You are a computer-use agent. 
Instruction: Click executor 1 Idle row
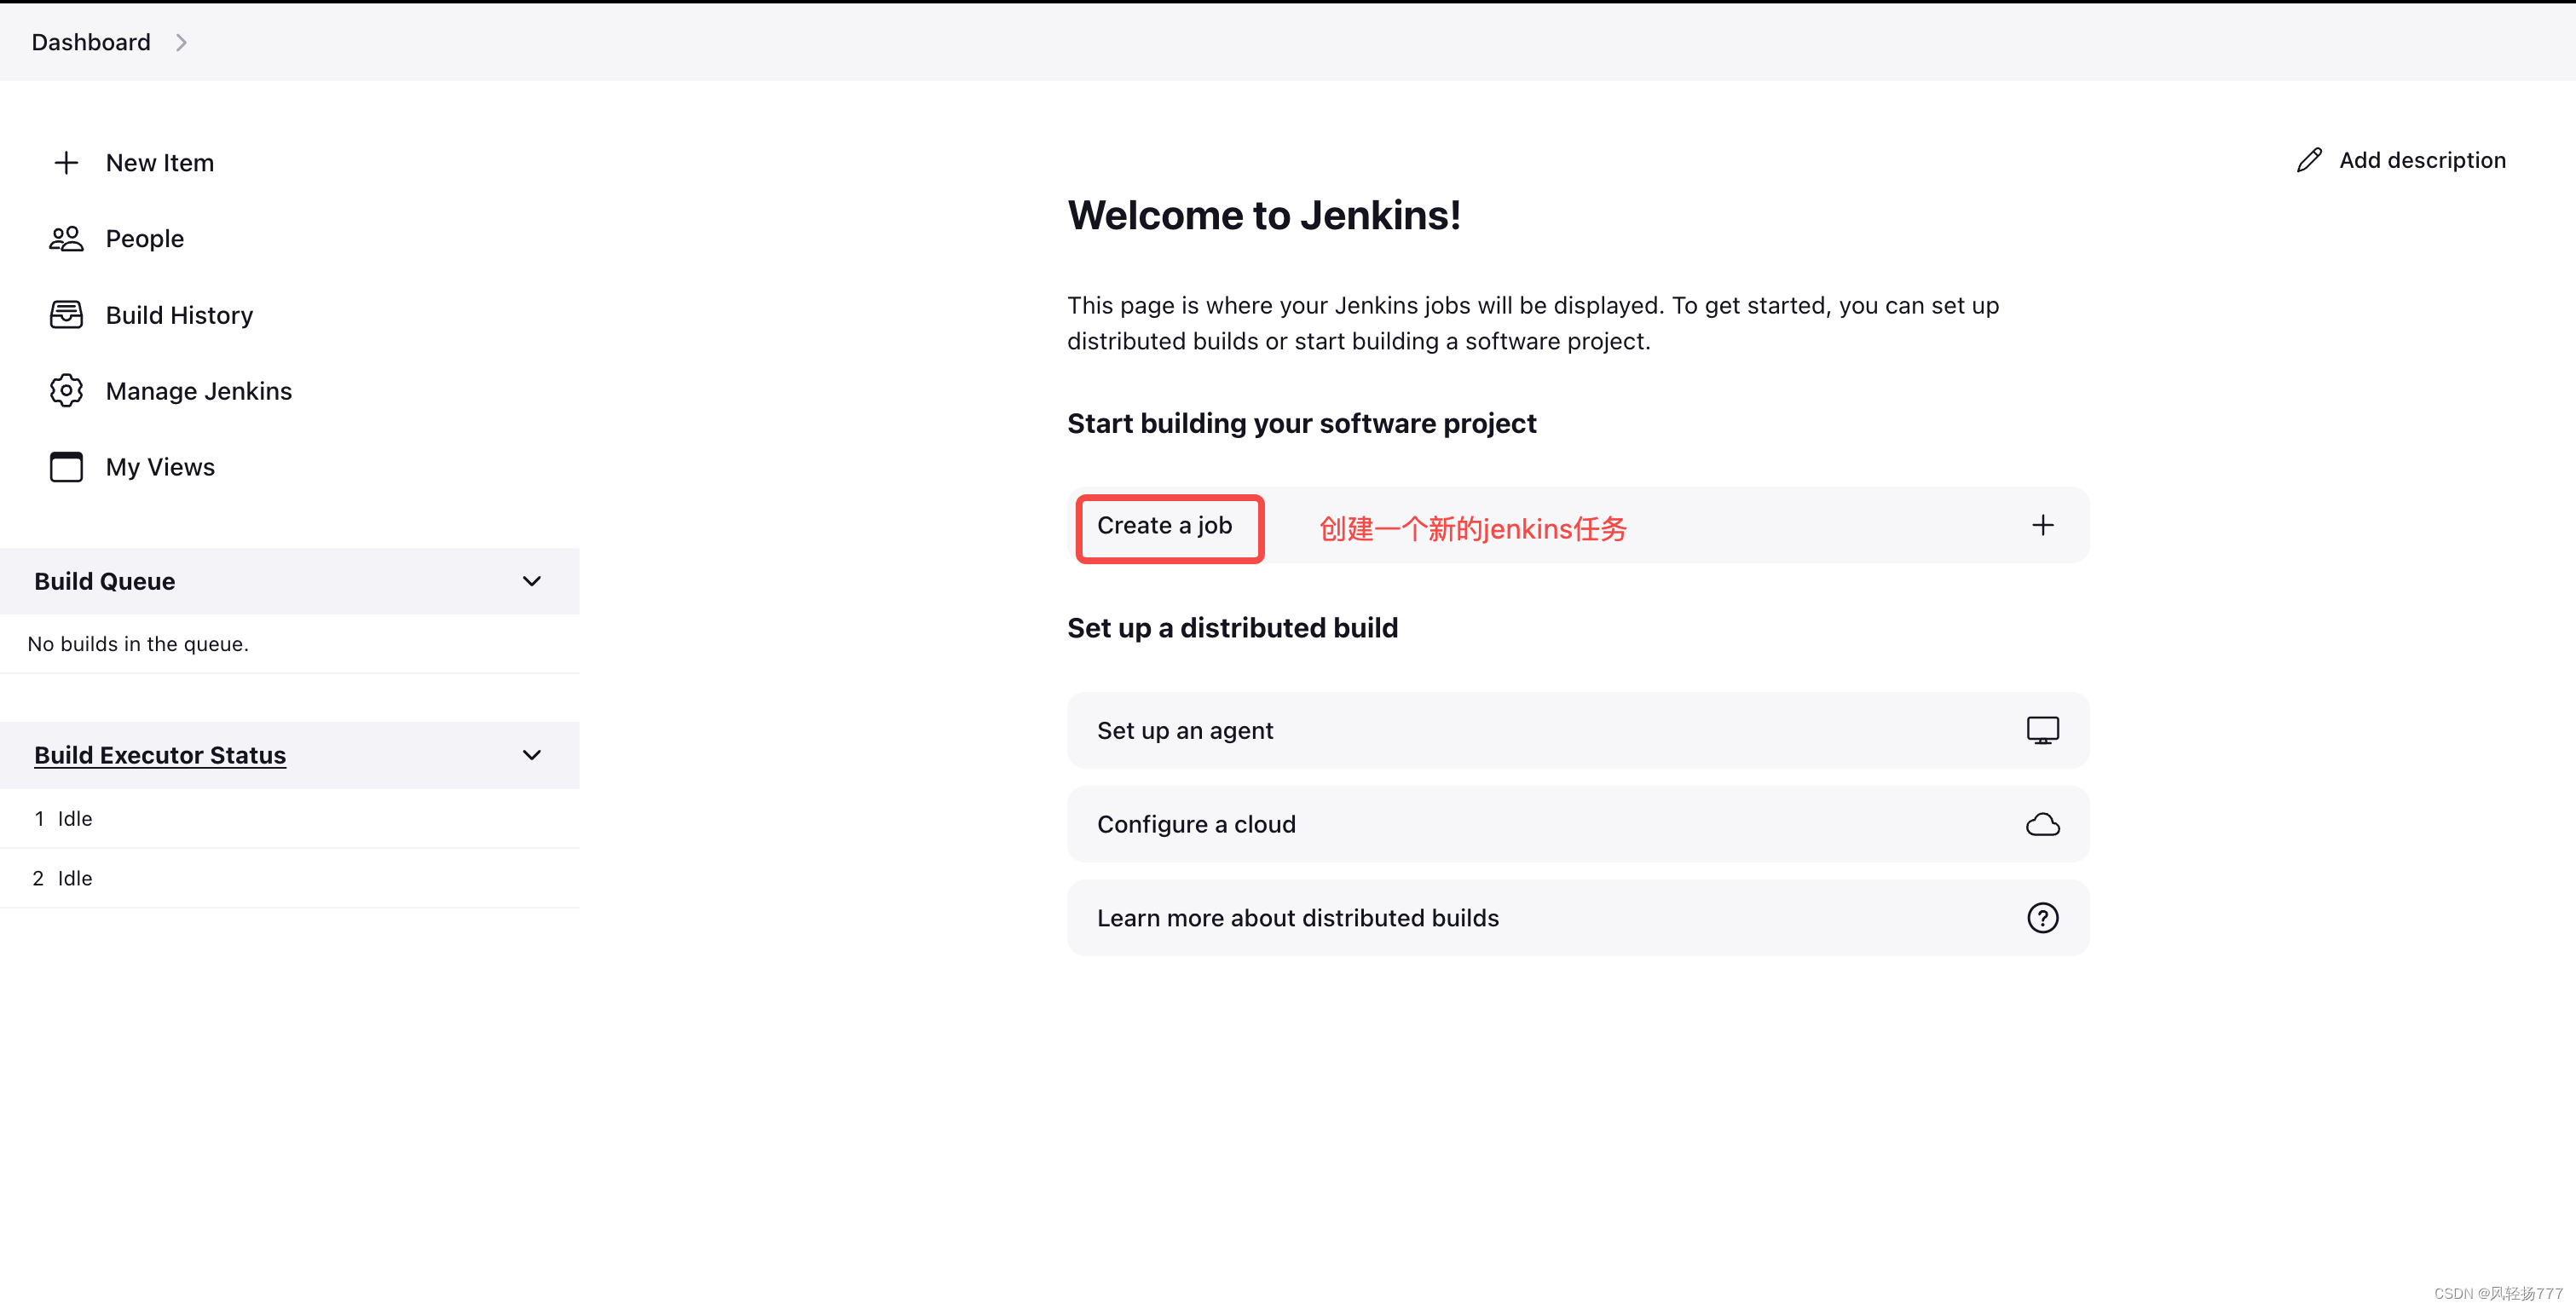pyautogui.click(x=290, y=818)
